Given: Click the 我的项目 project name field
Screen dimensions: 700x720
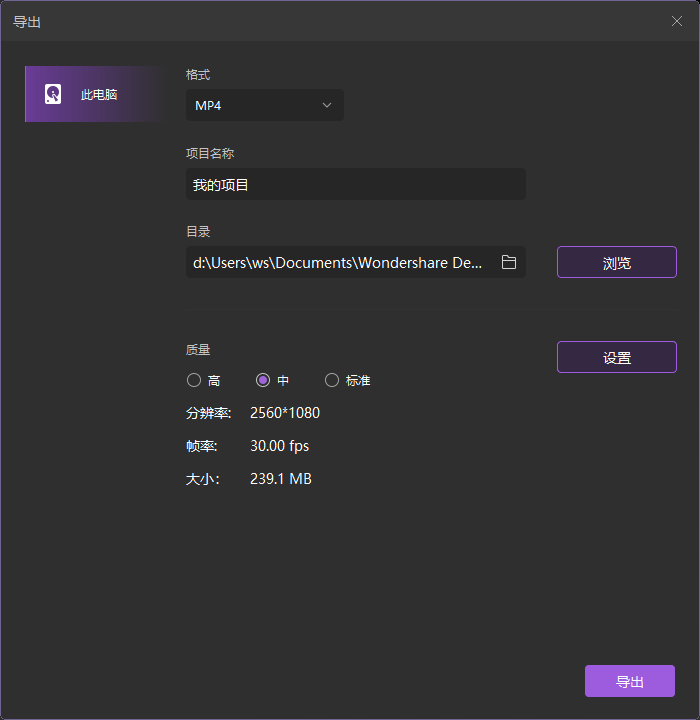Looking at the screenshot, I should click(x=355, y=185).
